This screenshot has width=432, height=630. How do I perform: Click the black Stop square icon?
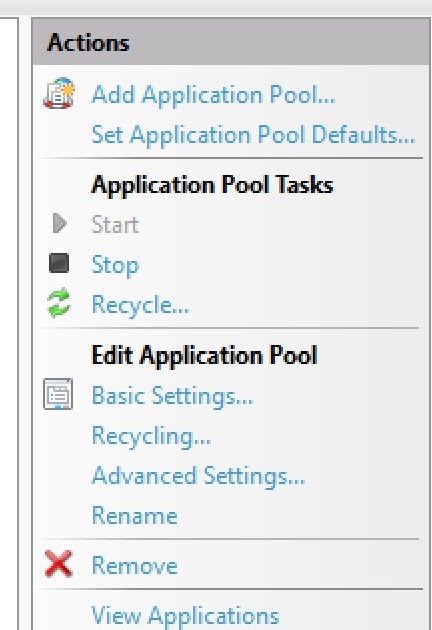(59, 263)
